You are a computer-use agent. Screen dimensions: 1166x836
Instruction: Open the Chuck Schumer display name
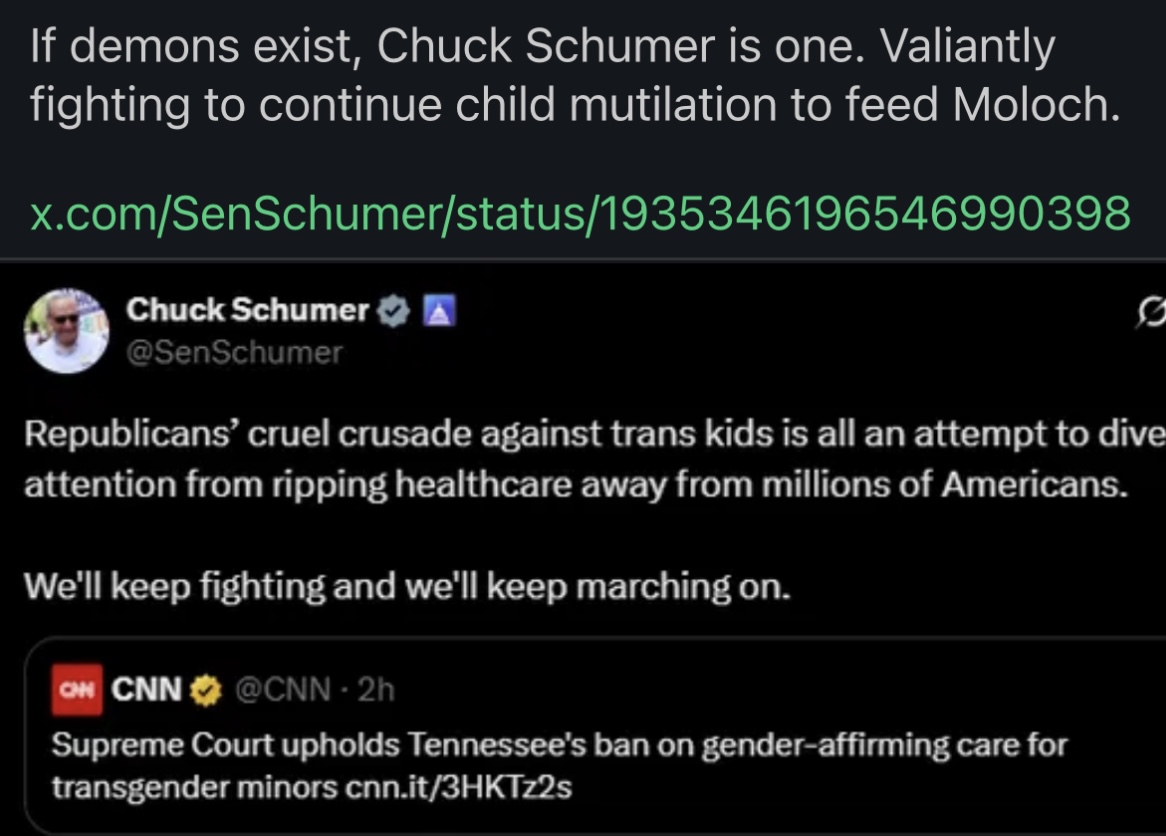(247, 311)
